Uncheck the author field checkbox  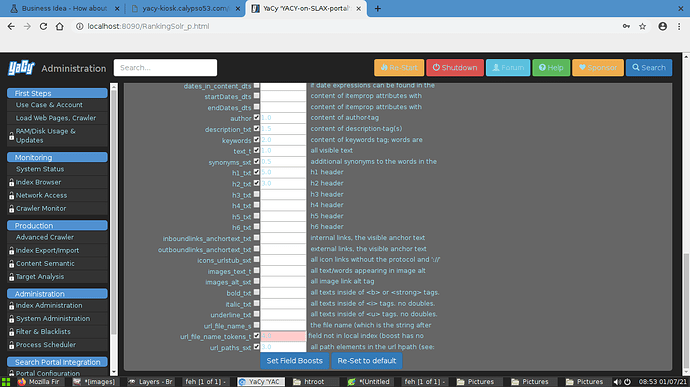[x=257, y=118]
